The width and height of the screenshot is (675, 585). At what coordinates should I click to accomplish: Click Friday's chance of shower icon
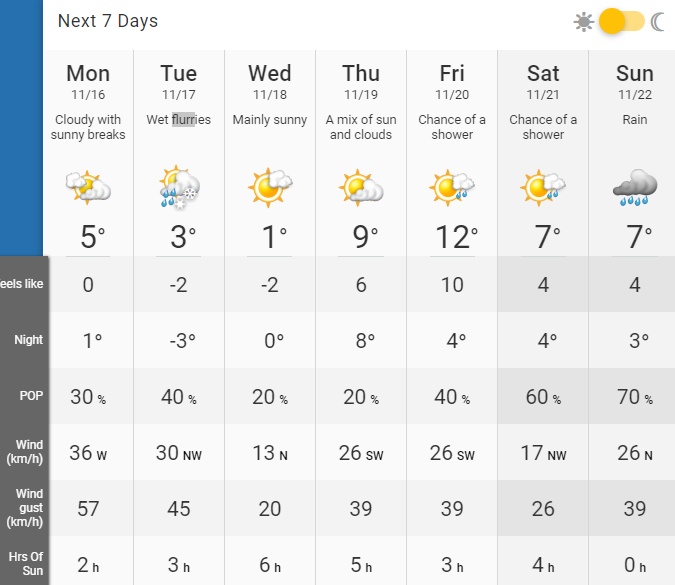click(452, 187)
